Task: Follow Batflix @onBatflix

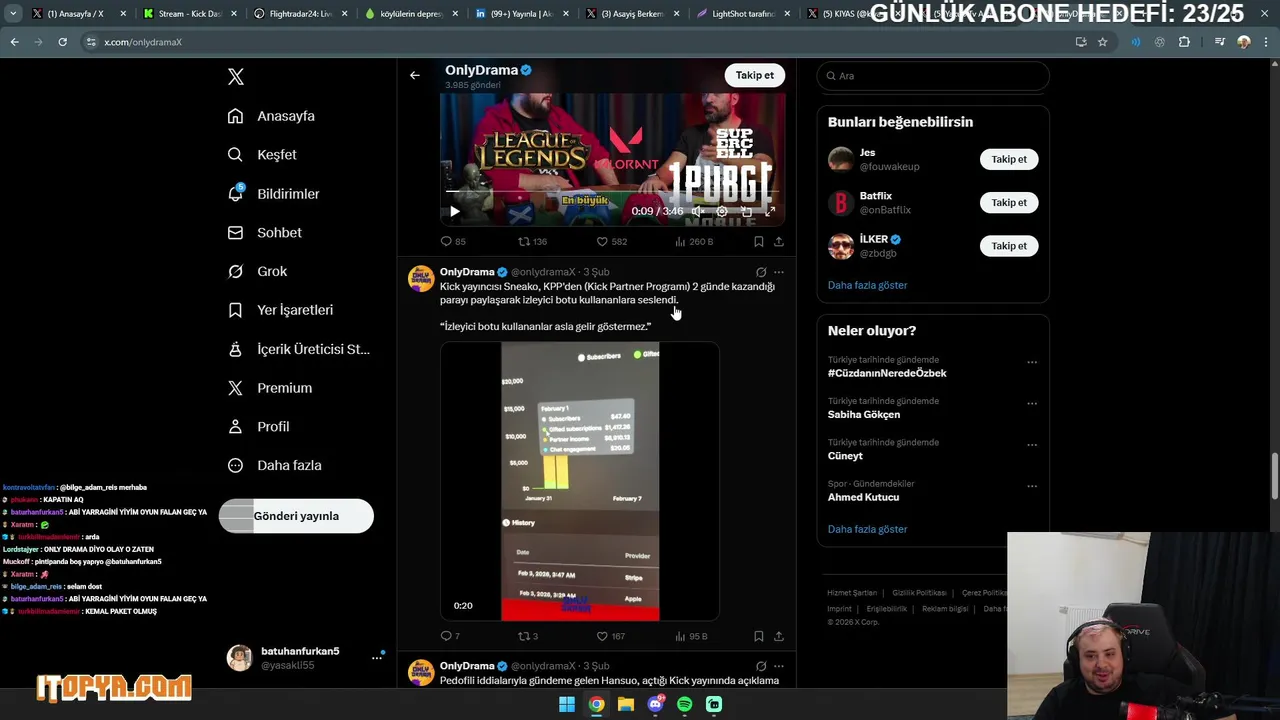Action: click(x=1009, y=202)
